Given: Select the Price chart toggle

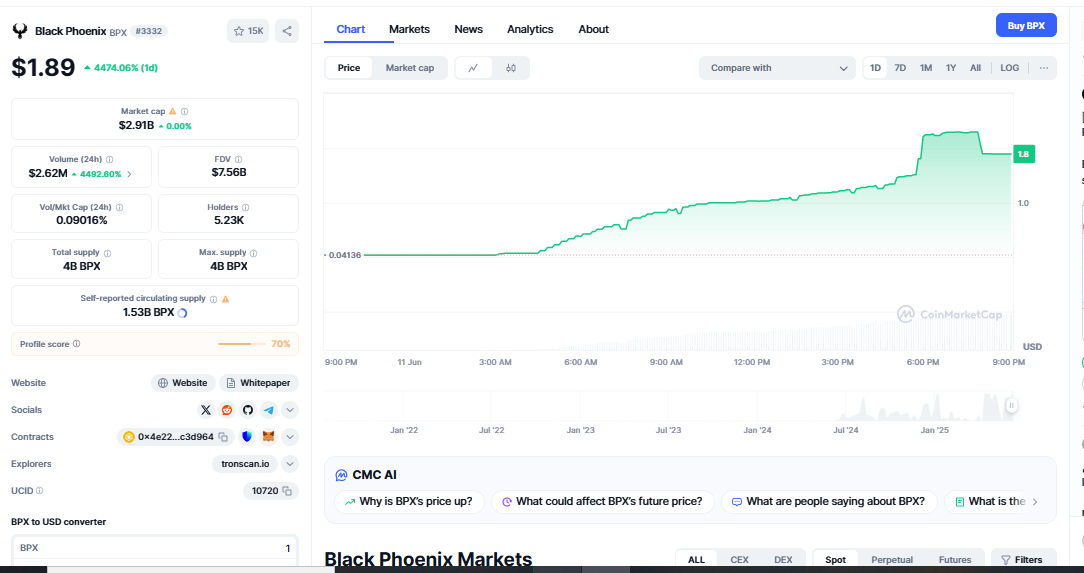Looking at the screenshot, I should pos(349,68).
